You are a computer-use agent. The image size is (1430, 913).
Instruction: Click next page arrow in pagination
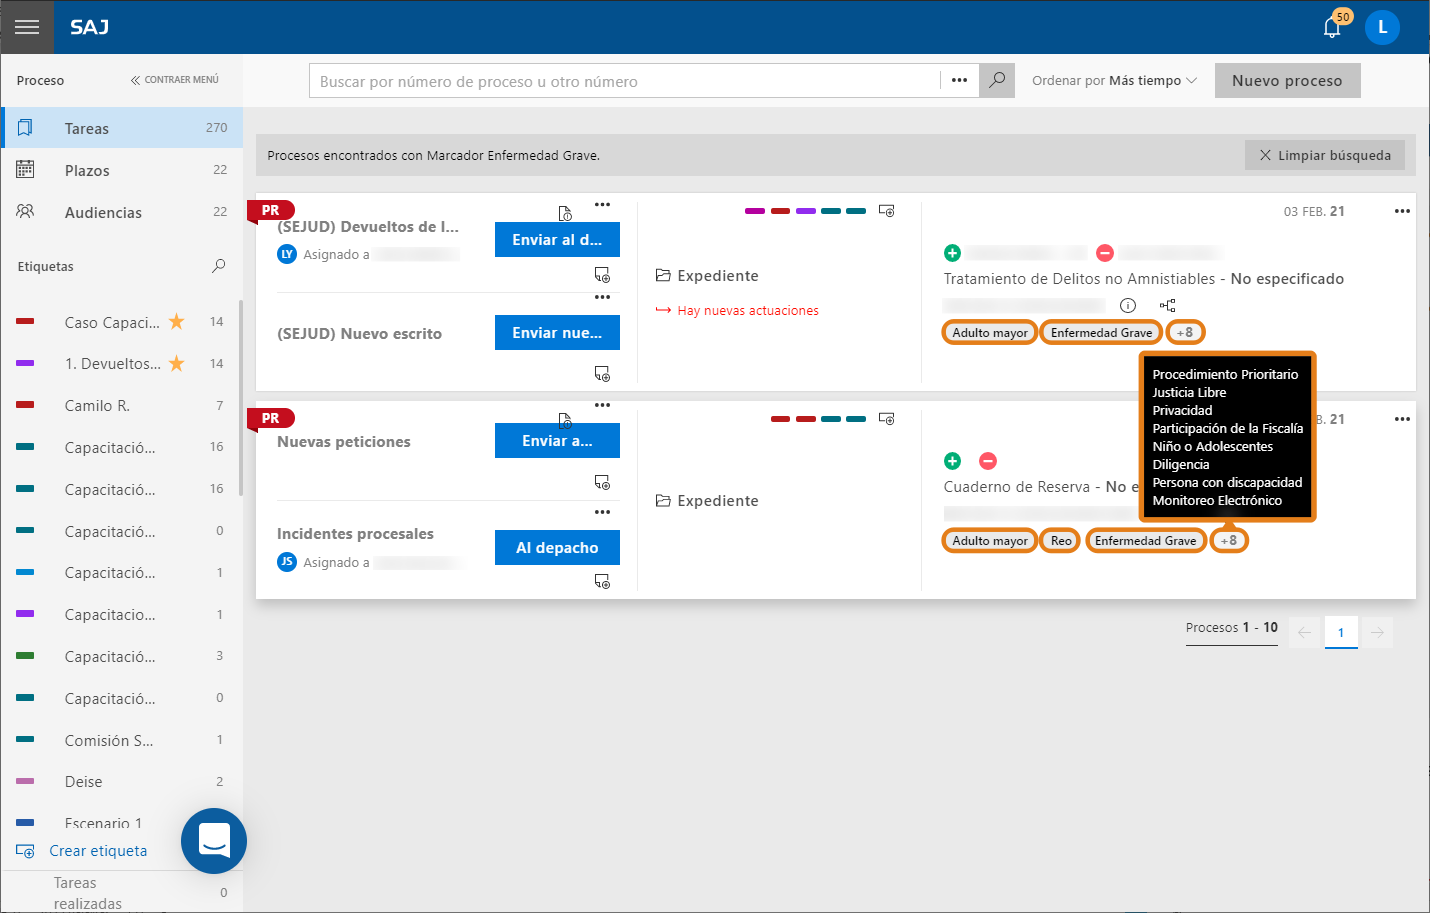(x=1377, y=632)
